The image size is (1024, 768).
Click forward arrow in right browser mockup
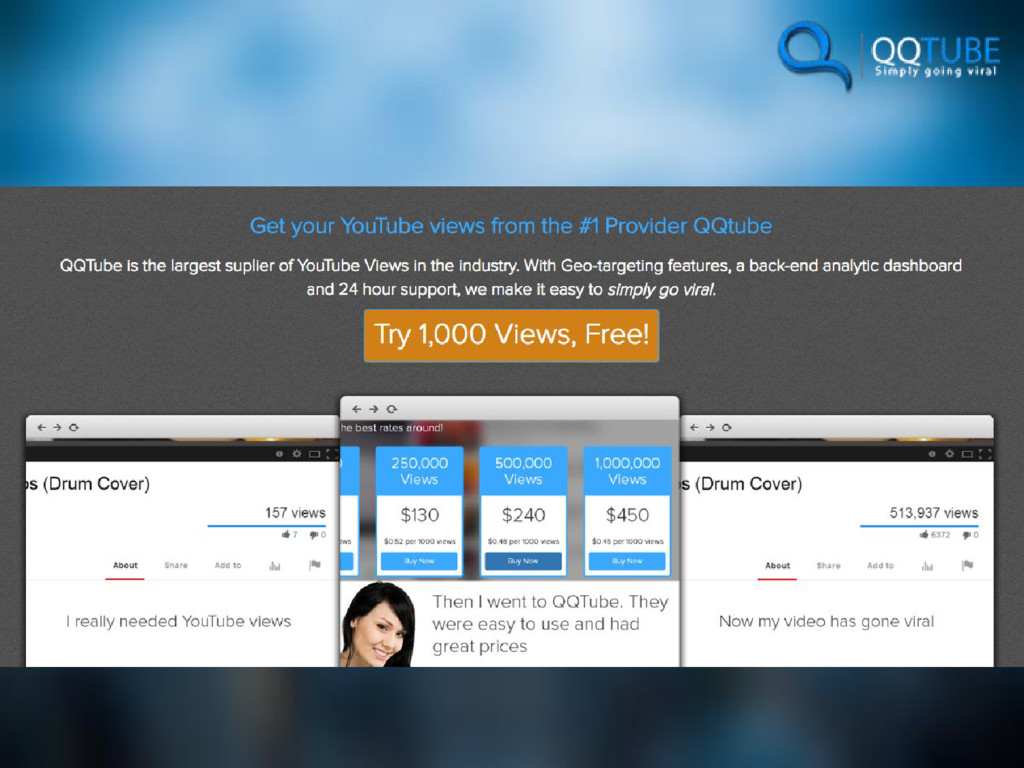[x=710, y=427]
